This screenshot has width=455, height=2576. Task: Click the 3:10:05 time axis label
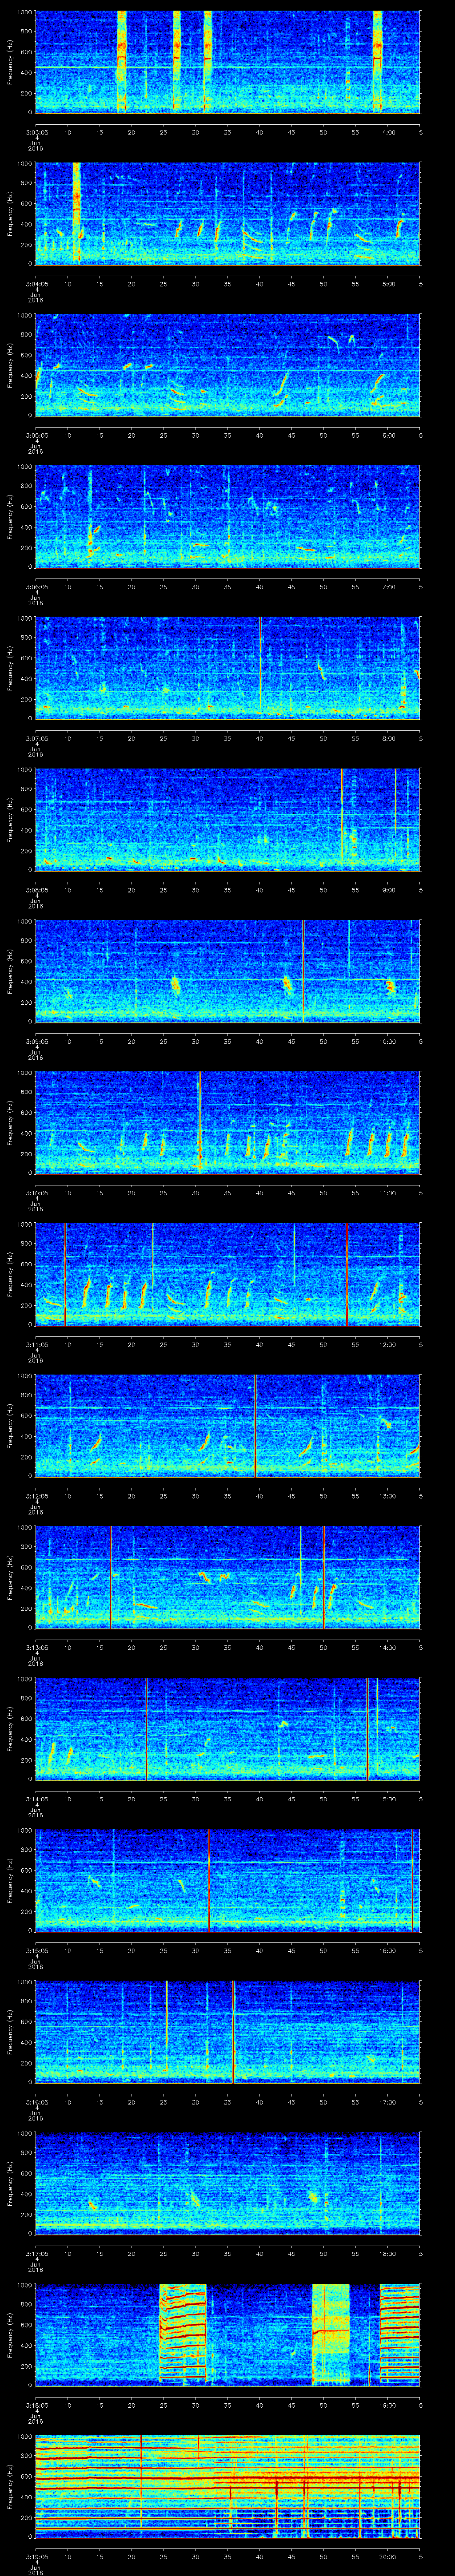pyautogui.click(x=36, y=1192)
